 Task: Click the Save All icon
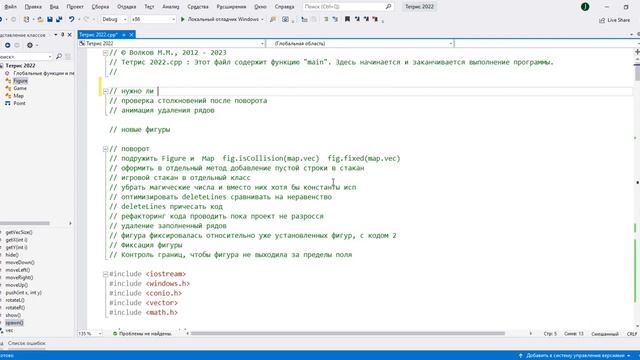pyautogui.click(x=59, y=19)
